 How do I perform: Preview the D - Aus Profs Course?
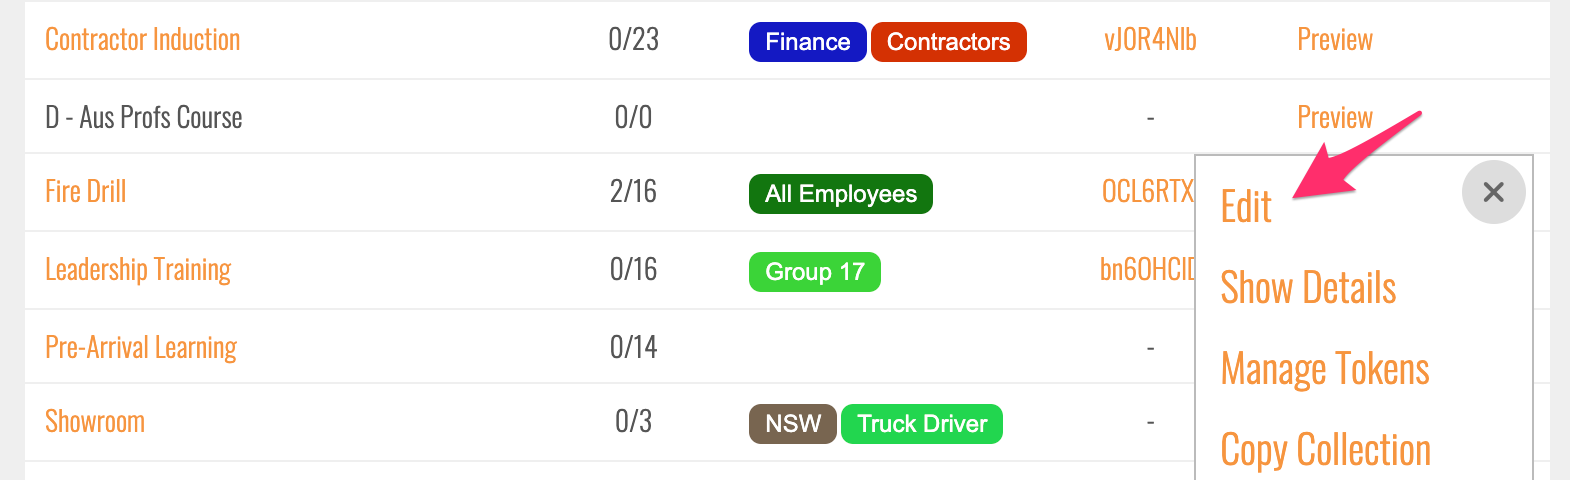[x=1334, y=118]
